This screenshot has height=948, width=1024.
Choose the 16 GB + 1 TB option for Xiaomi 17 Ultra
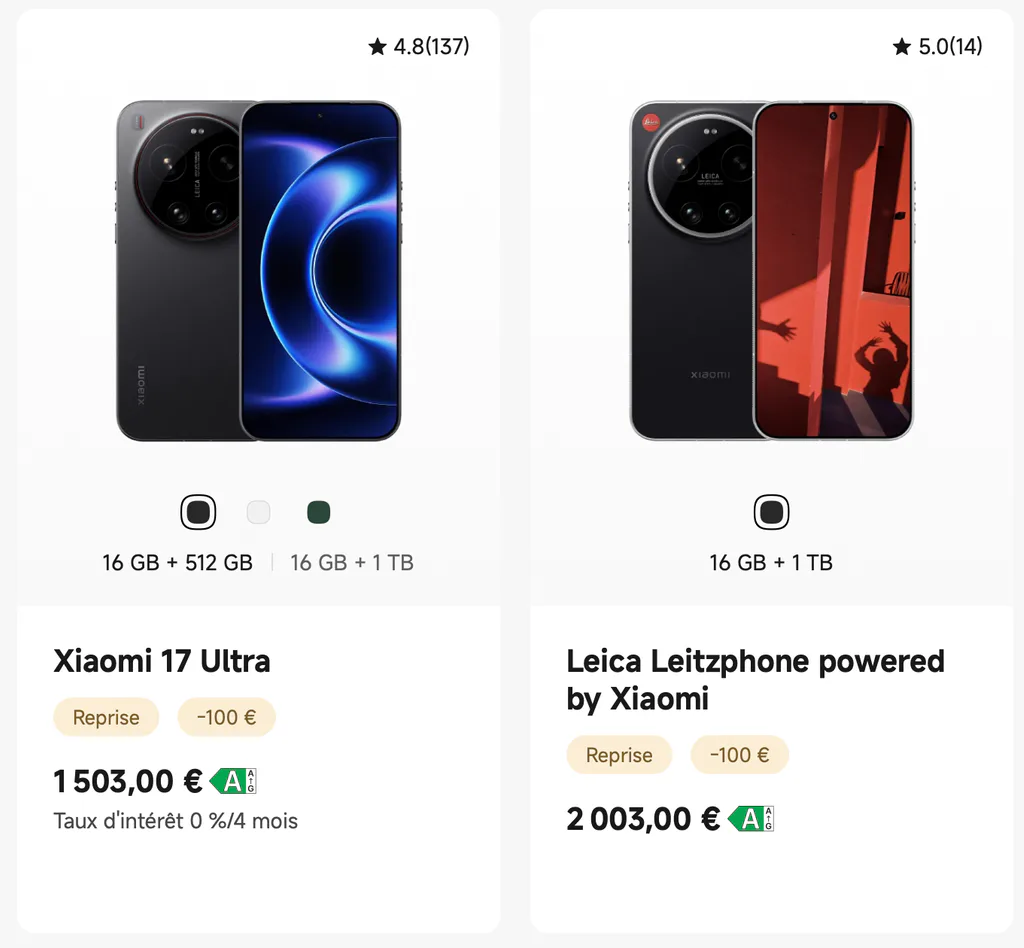(x=352, y=563)
